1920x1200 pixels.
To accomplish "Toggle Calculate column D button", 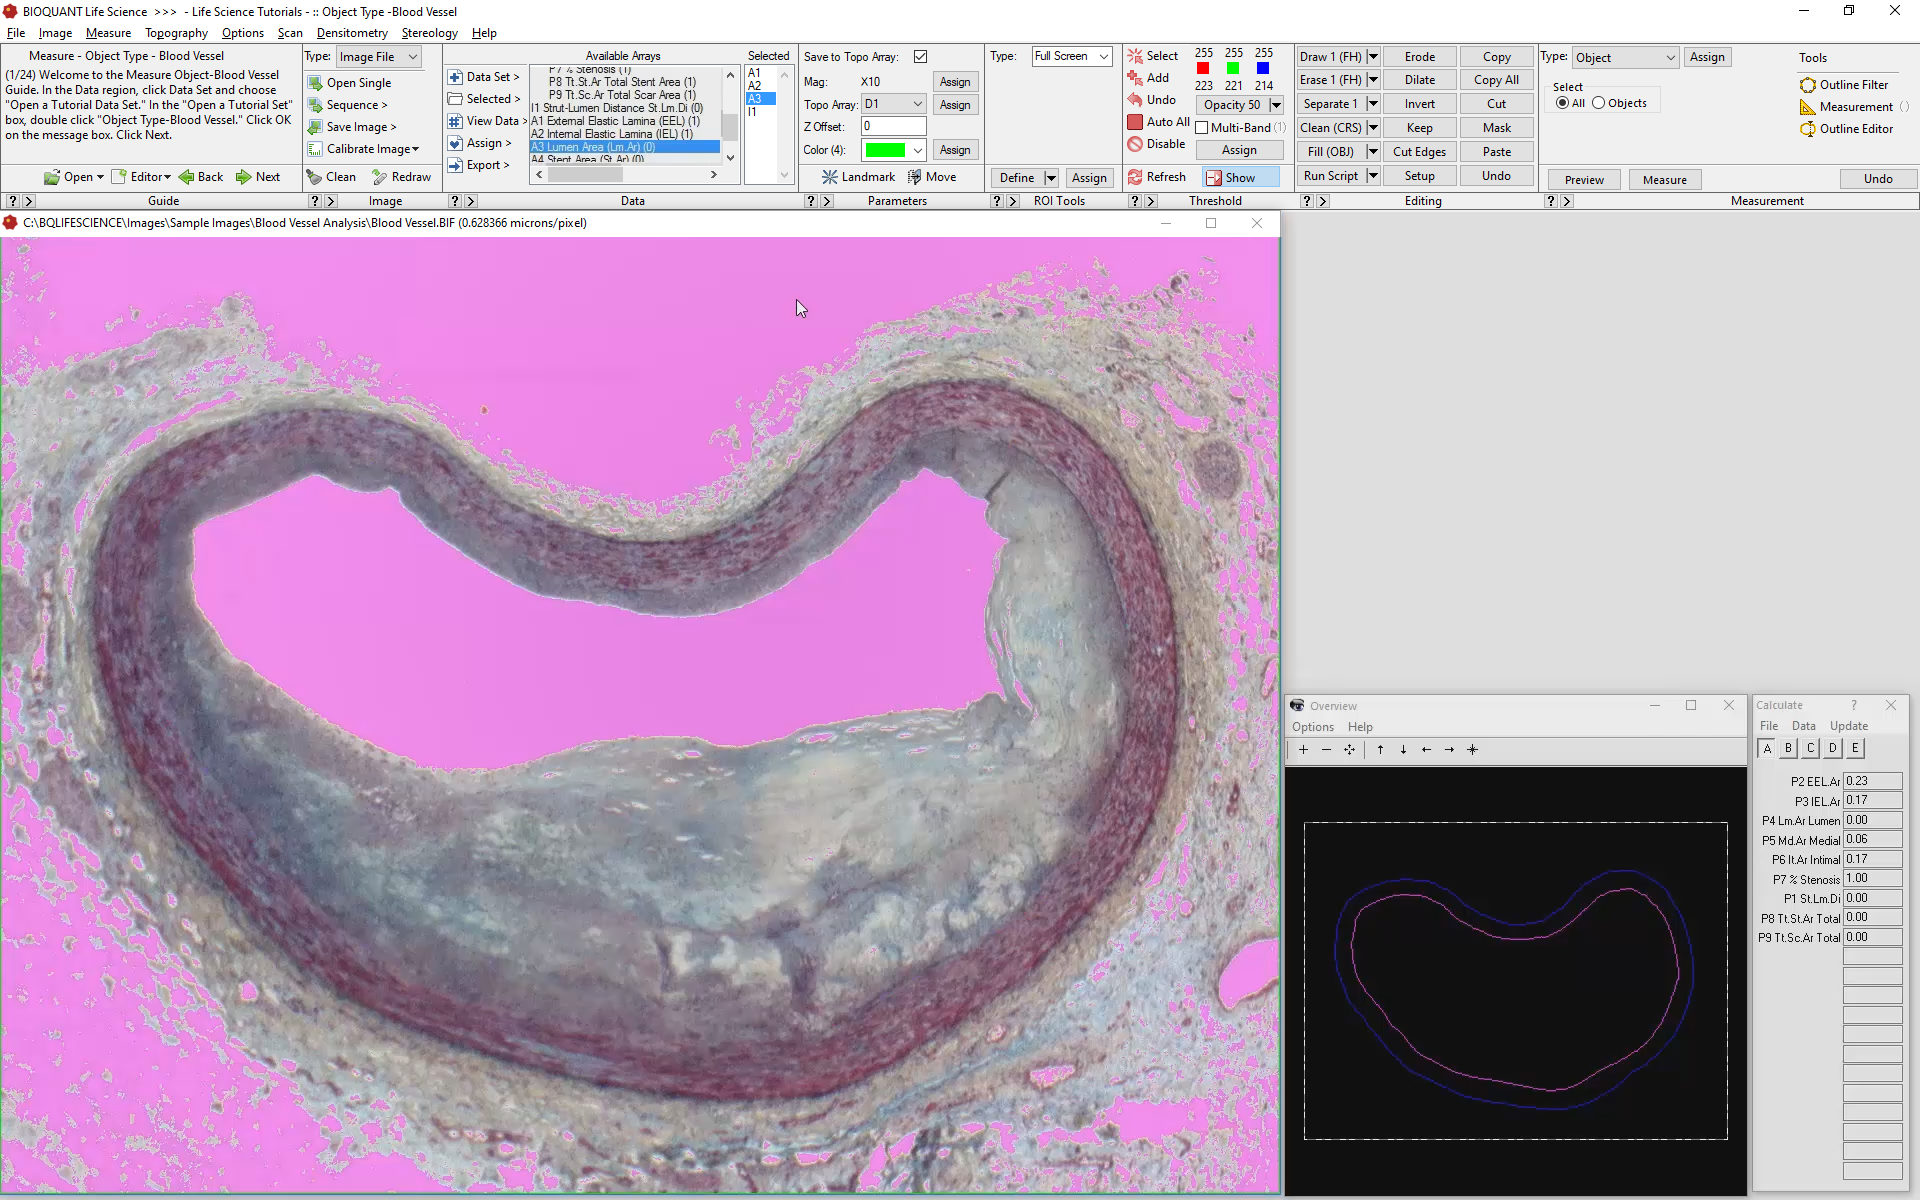I will click(1833, 748).
